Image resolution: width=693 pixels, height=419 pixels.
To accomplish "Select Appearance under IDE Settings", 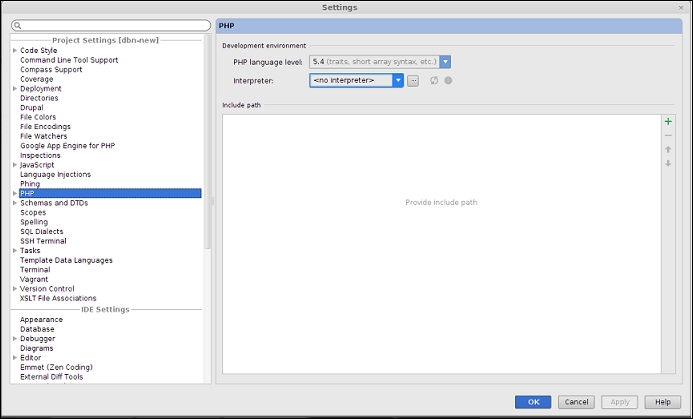I will coord(41,320).
